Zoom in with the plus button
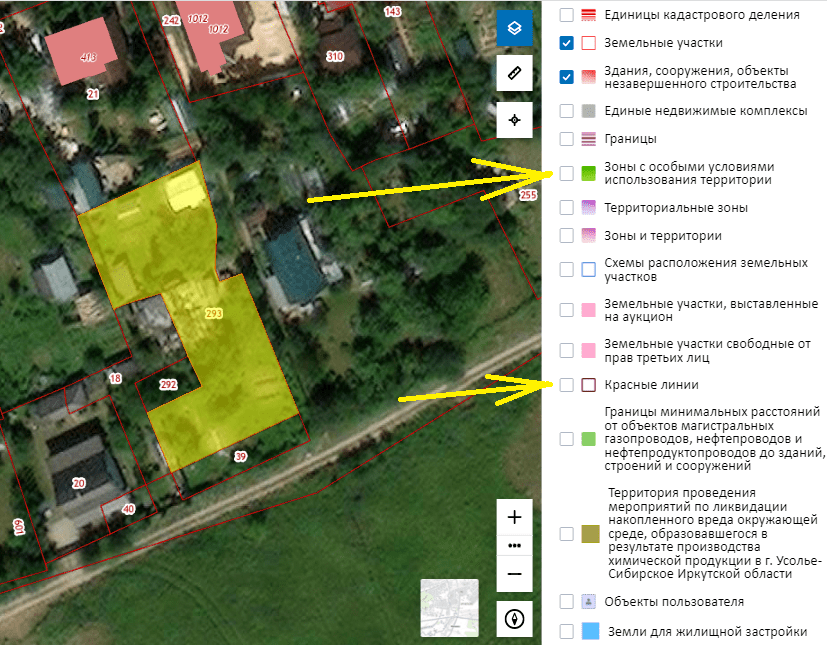This screenshot has height=645, width=827. (515, 517)
